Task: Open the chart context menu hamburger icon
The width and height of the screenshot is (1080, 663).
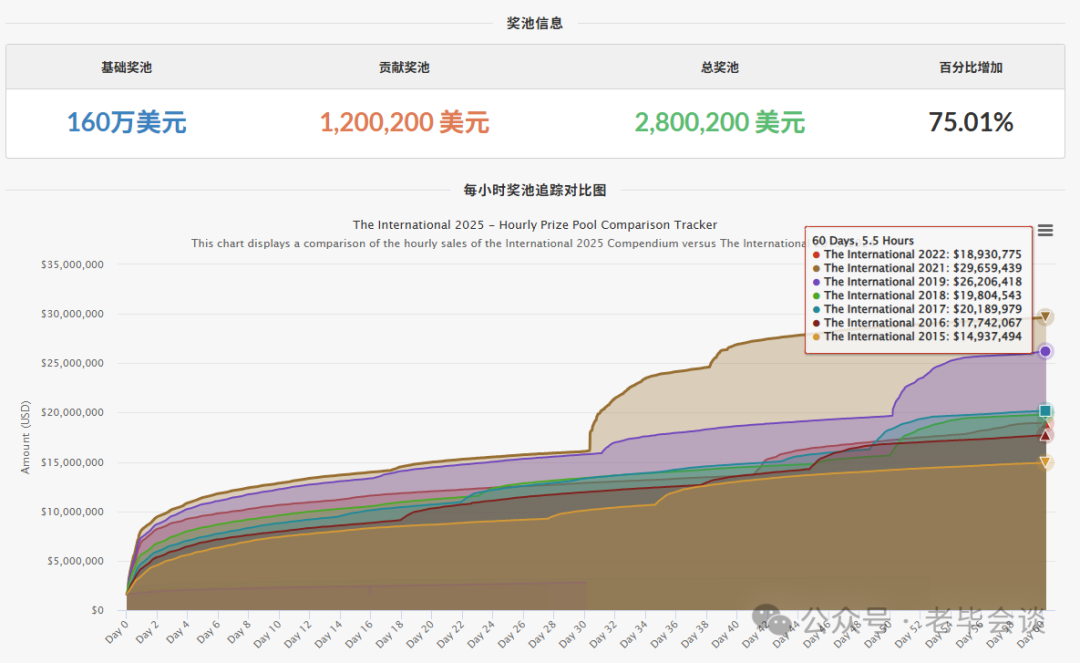Action: pyautogui.click(x=1045, y=231)
